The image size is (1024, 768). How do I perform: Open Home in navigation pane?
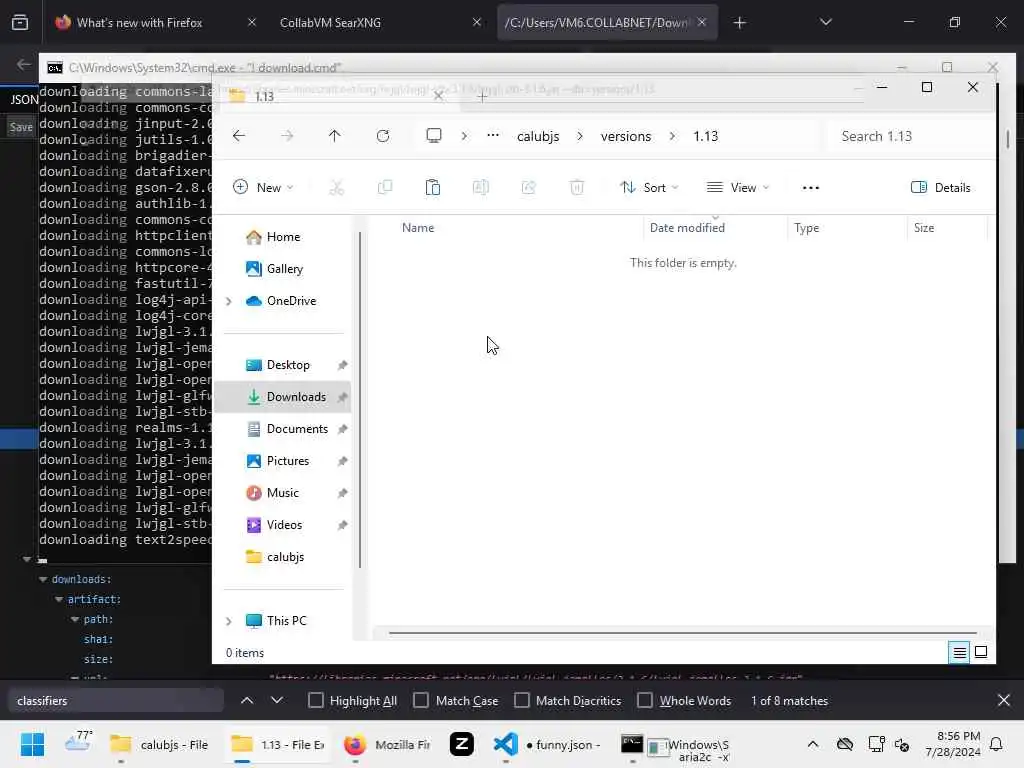coord(283,237)
